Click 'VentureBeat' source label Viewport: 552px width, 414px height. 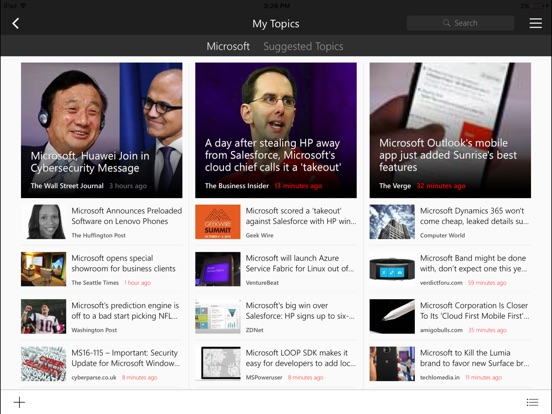pos(262,283)
